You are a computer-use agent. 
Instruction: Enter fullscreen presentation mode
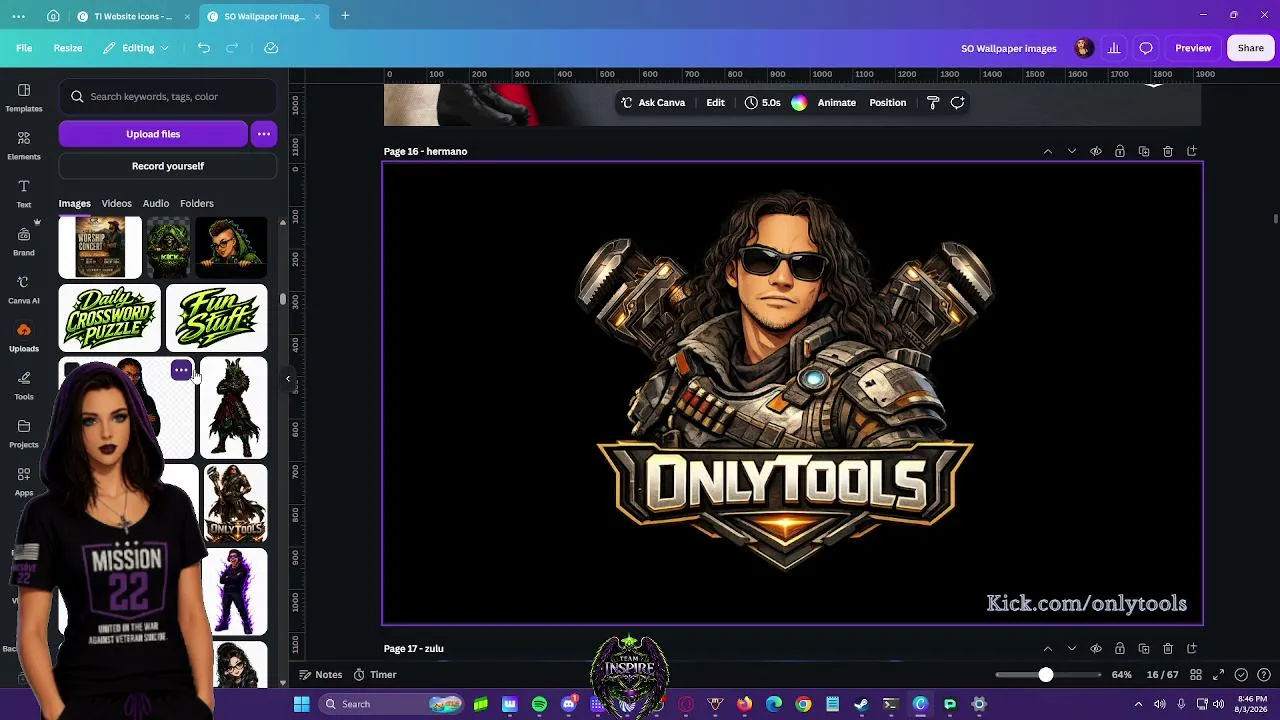1218,675
